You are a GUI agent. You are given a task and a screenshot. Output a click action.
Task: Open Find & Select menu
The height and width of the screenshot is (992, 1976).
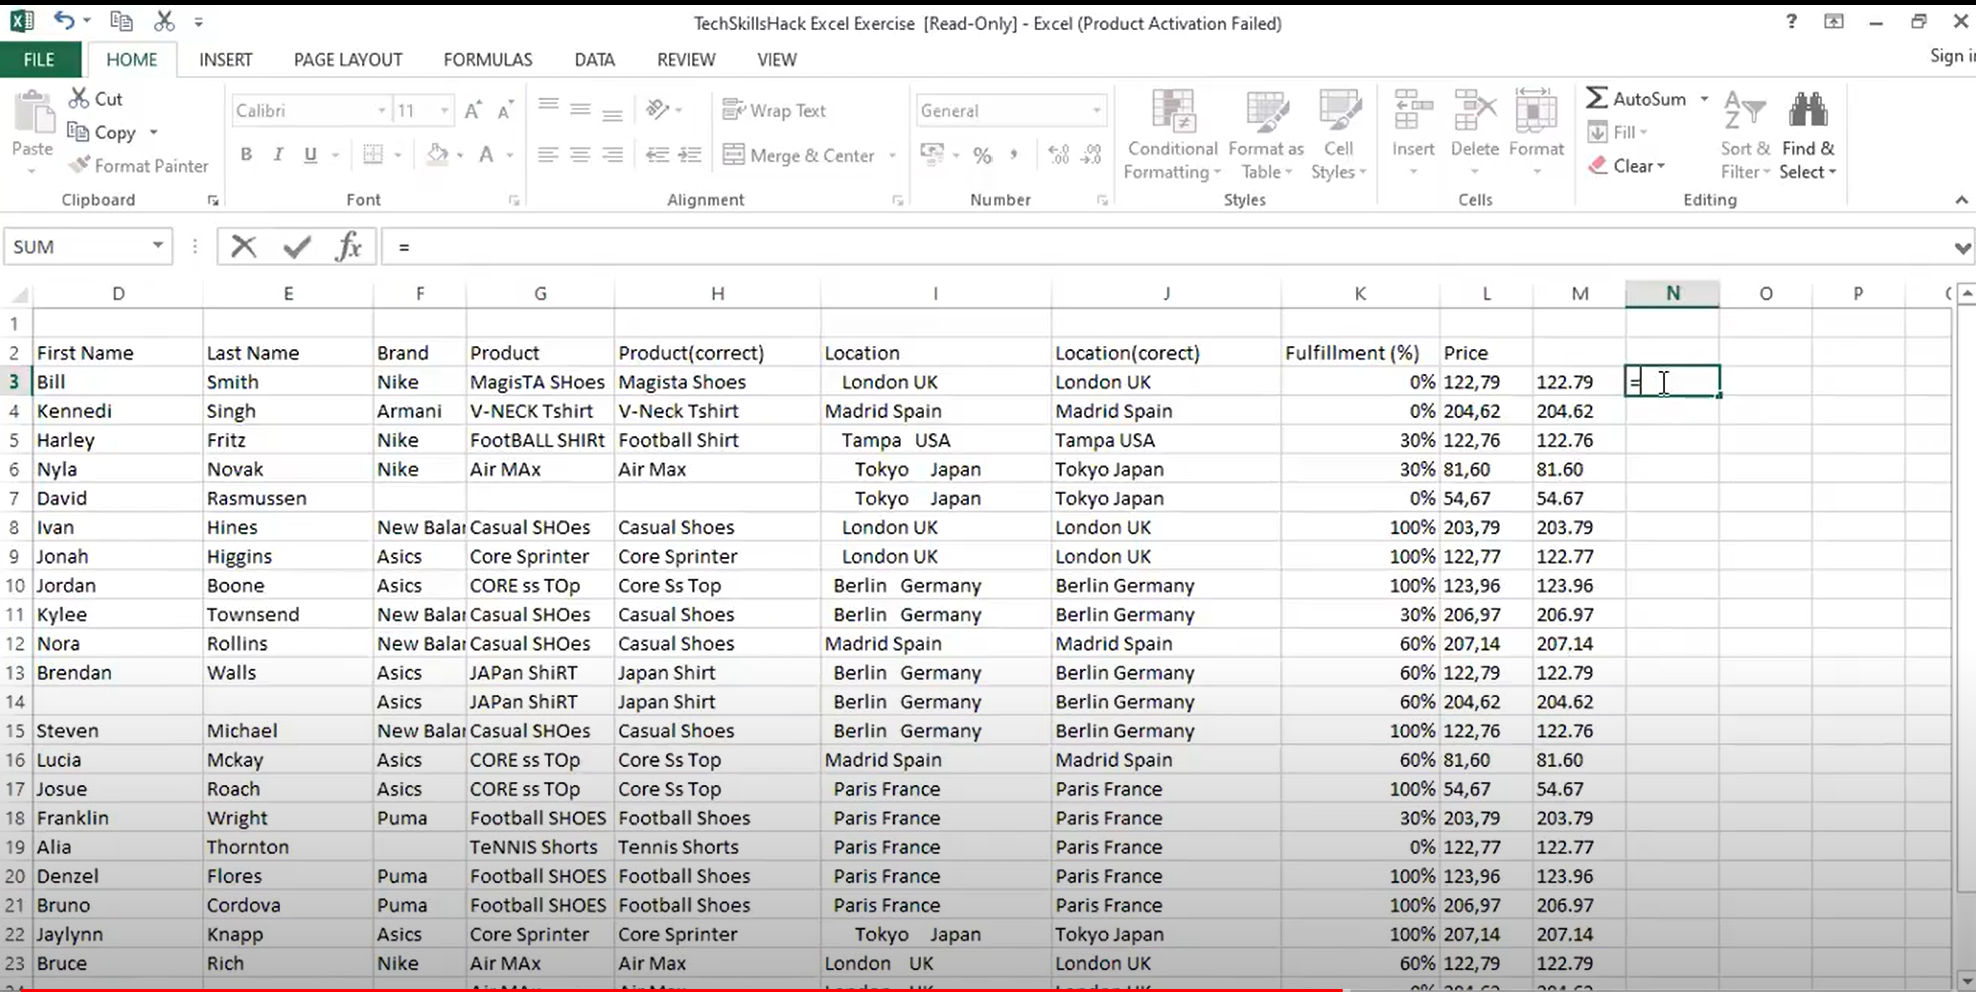pos(1808,135)
